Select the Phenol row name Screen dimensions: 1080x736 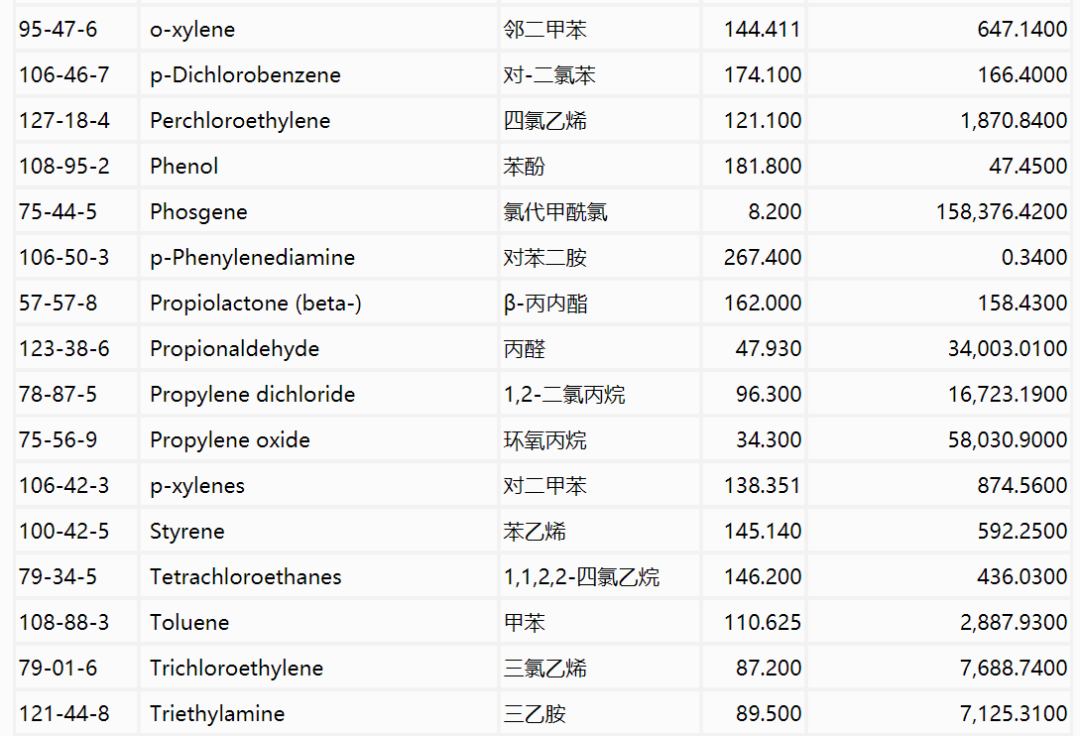184,166
